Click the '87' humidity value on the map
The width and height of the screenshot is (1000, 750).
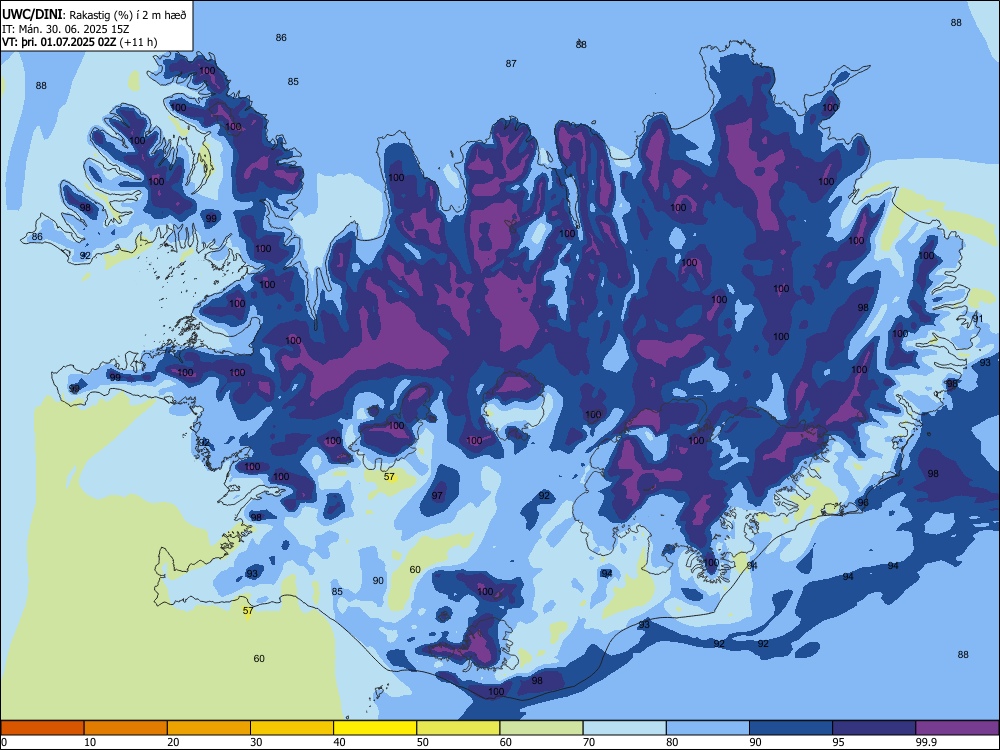click(511, 63)
